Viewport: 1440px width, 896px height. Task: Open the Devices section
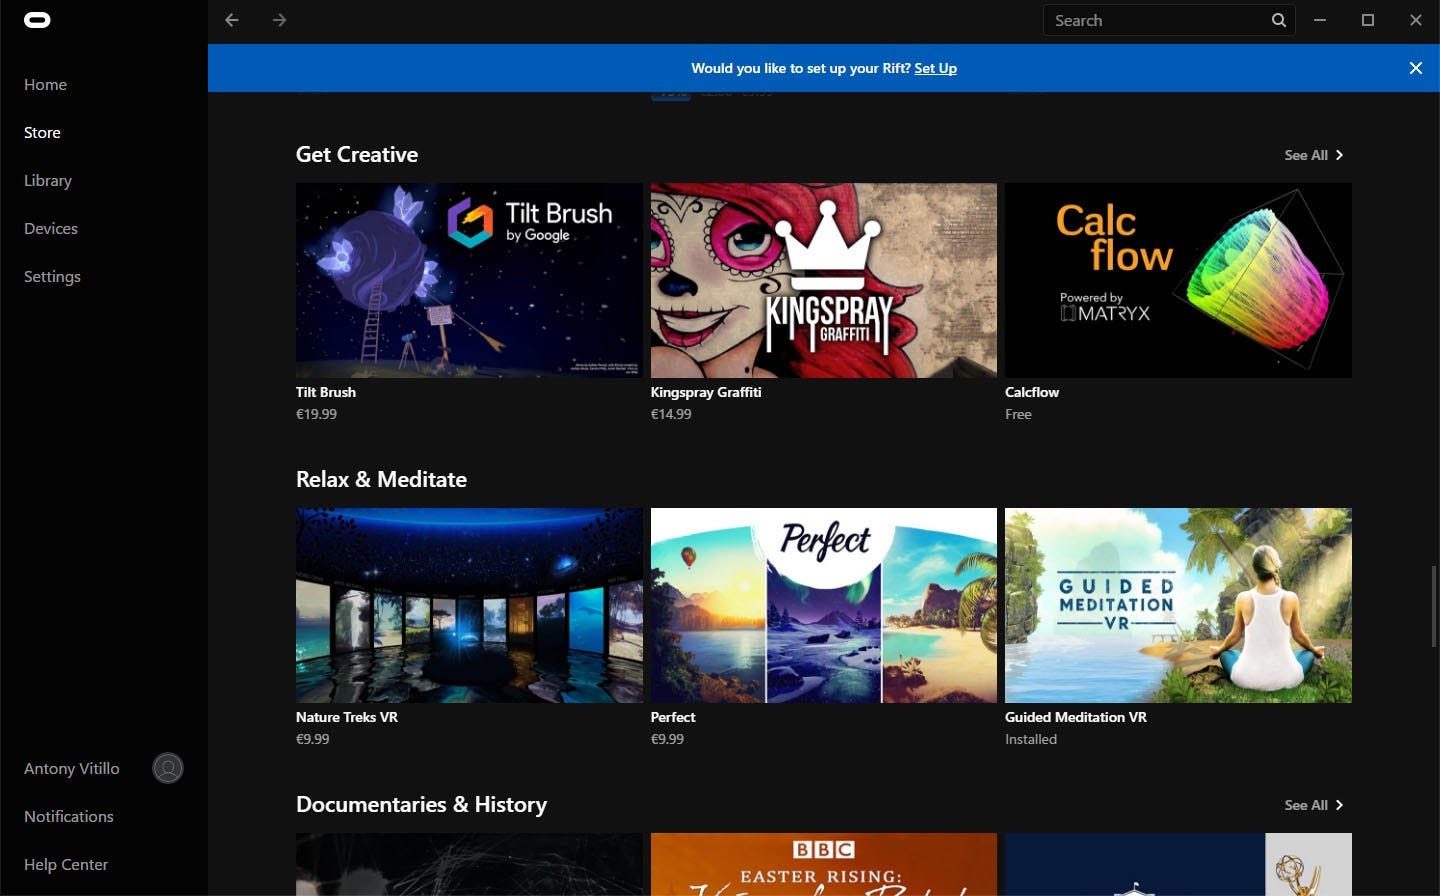click(x=51, y=229)
